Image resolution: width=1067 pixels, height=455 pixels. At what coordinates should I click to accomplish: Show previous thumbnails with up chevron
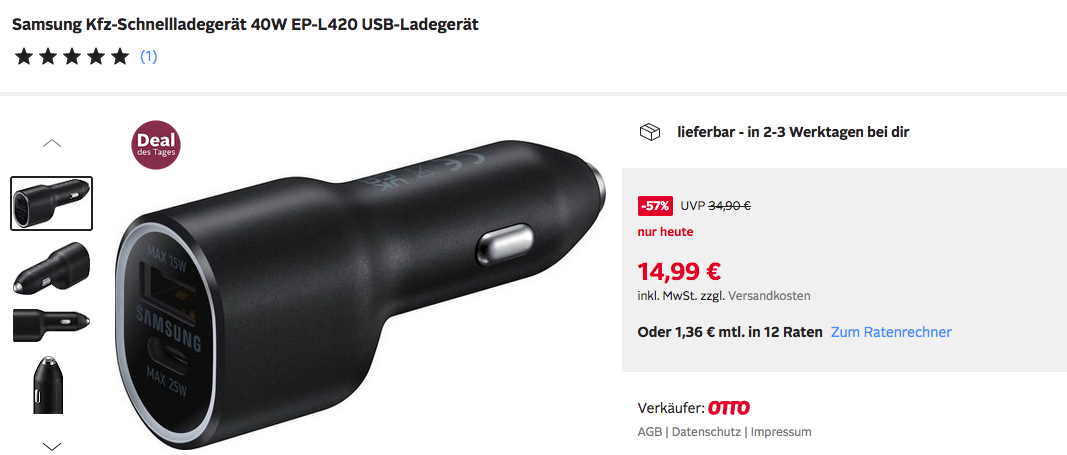[x=52, y=144]
